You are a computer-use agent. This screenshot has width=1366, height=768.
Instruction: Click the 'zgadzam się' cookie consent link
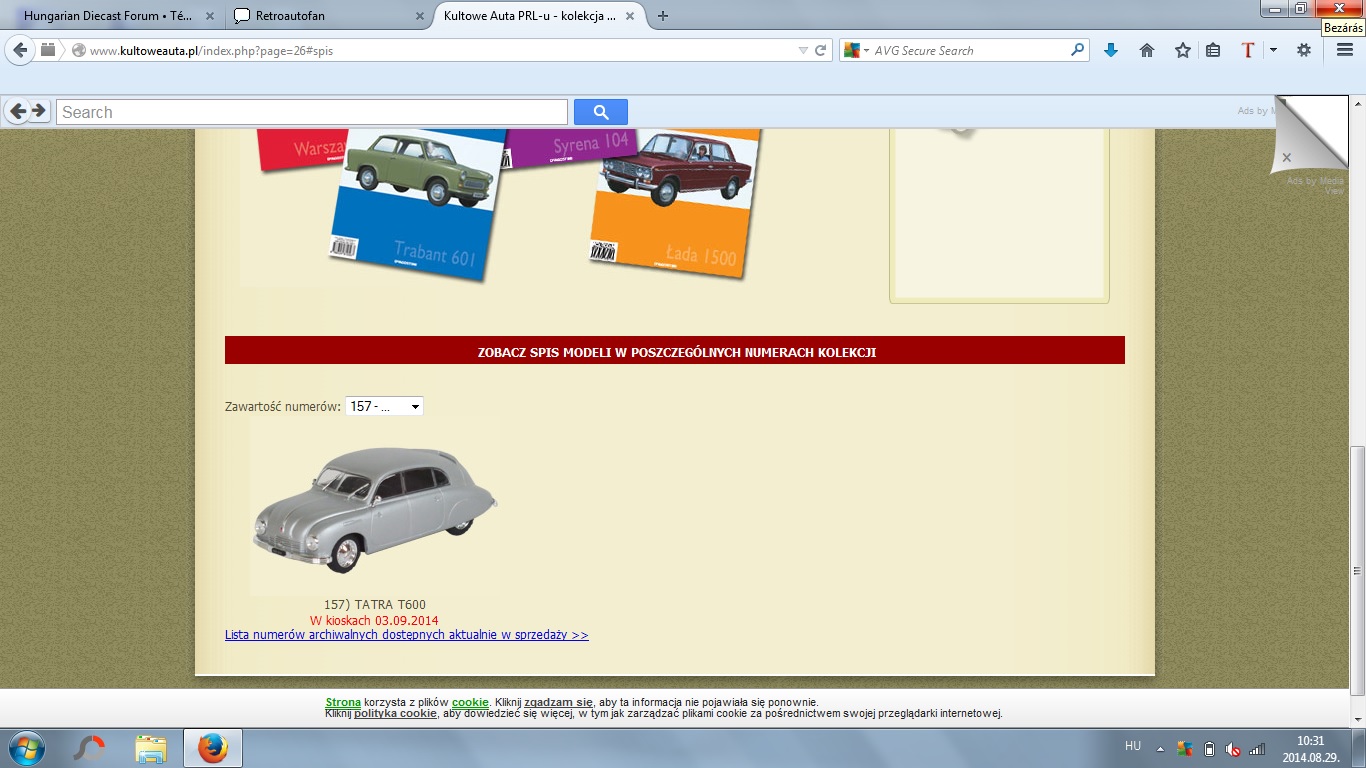click(558, 702)
